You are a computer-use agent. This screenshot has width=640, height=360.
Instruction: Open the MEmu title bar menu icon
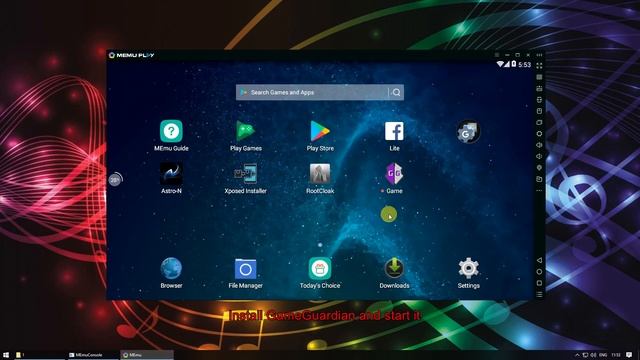click(497, 55)
